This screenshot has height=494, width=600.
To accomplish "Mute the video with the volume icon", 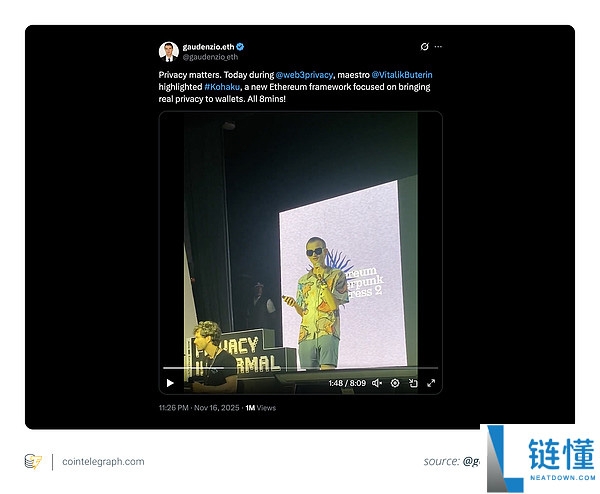I will (x=376, y=382).
